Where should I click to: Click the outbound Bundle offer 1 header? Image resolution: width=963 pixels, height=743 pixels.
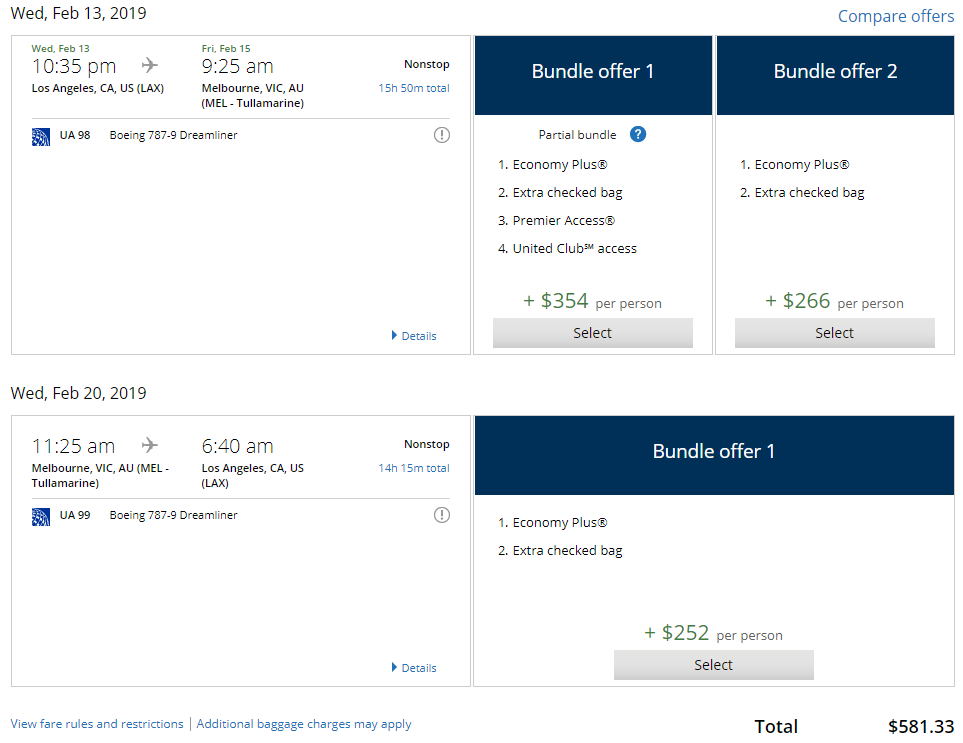click(593, 72)
